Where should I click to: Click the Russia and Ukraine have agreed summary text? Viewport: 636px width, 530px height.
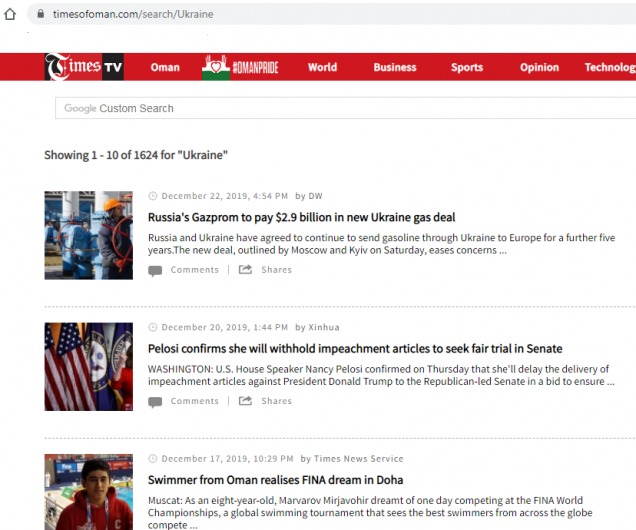click(x=381, y=244)
